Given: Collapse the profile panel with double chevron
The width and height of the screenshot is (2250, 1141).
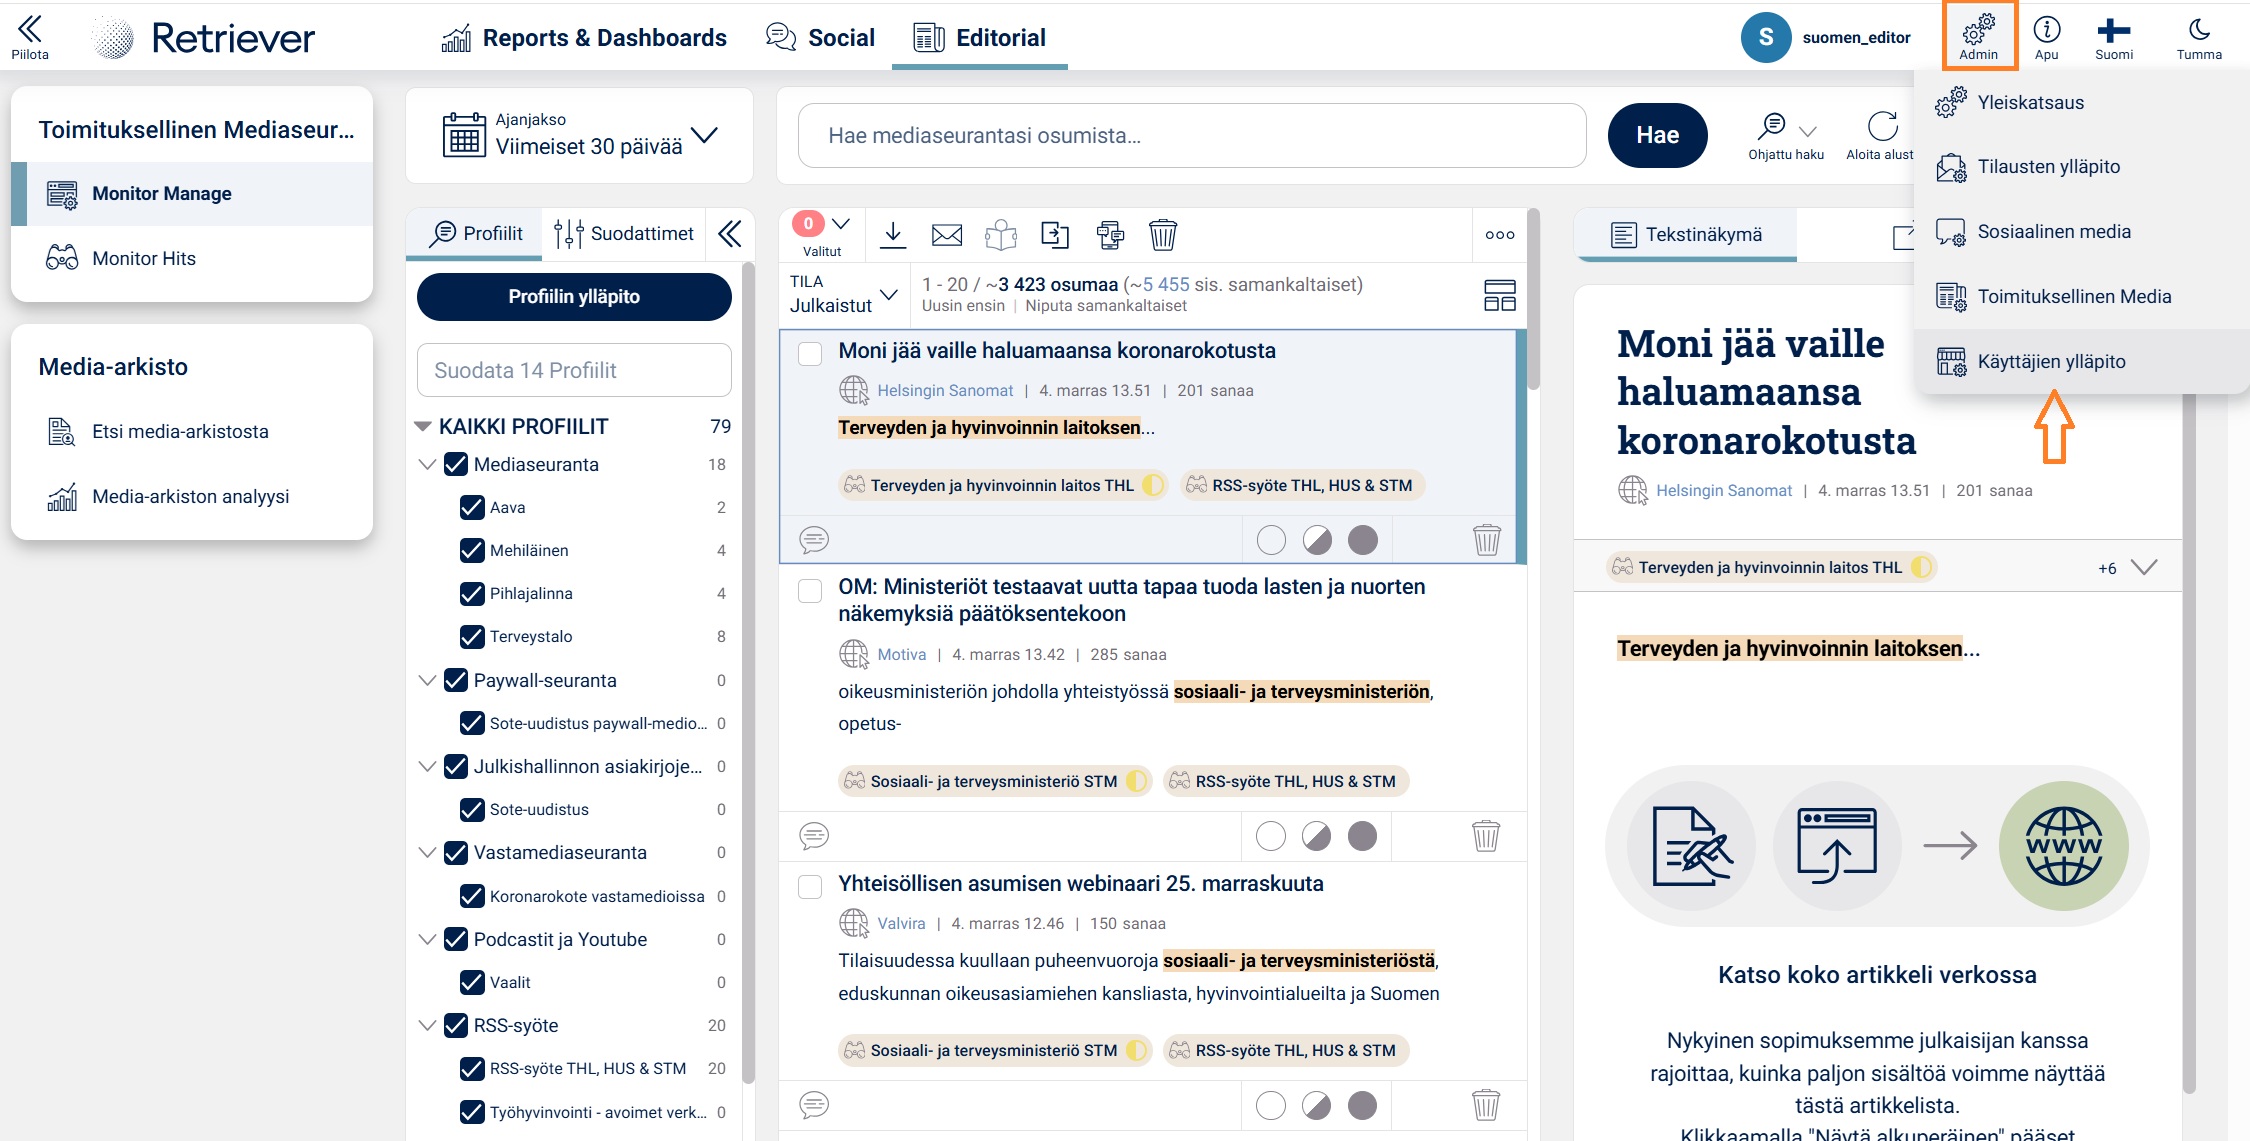Looking at the screenshot, I should click(730, 234).
